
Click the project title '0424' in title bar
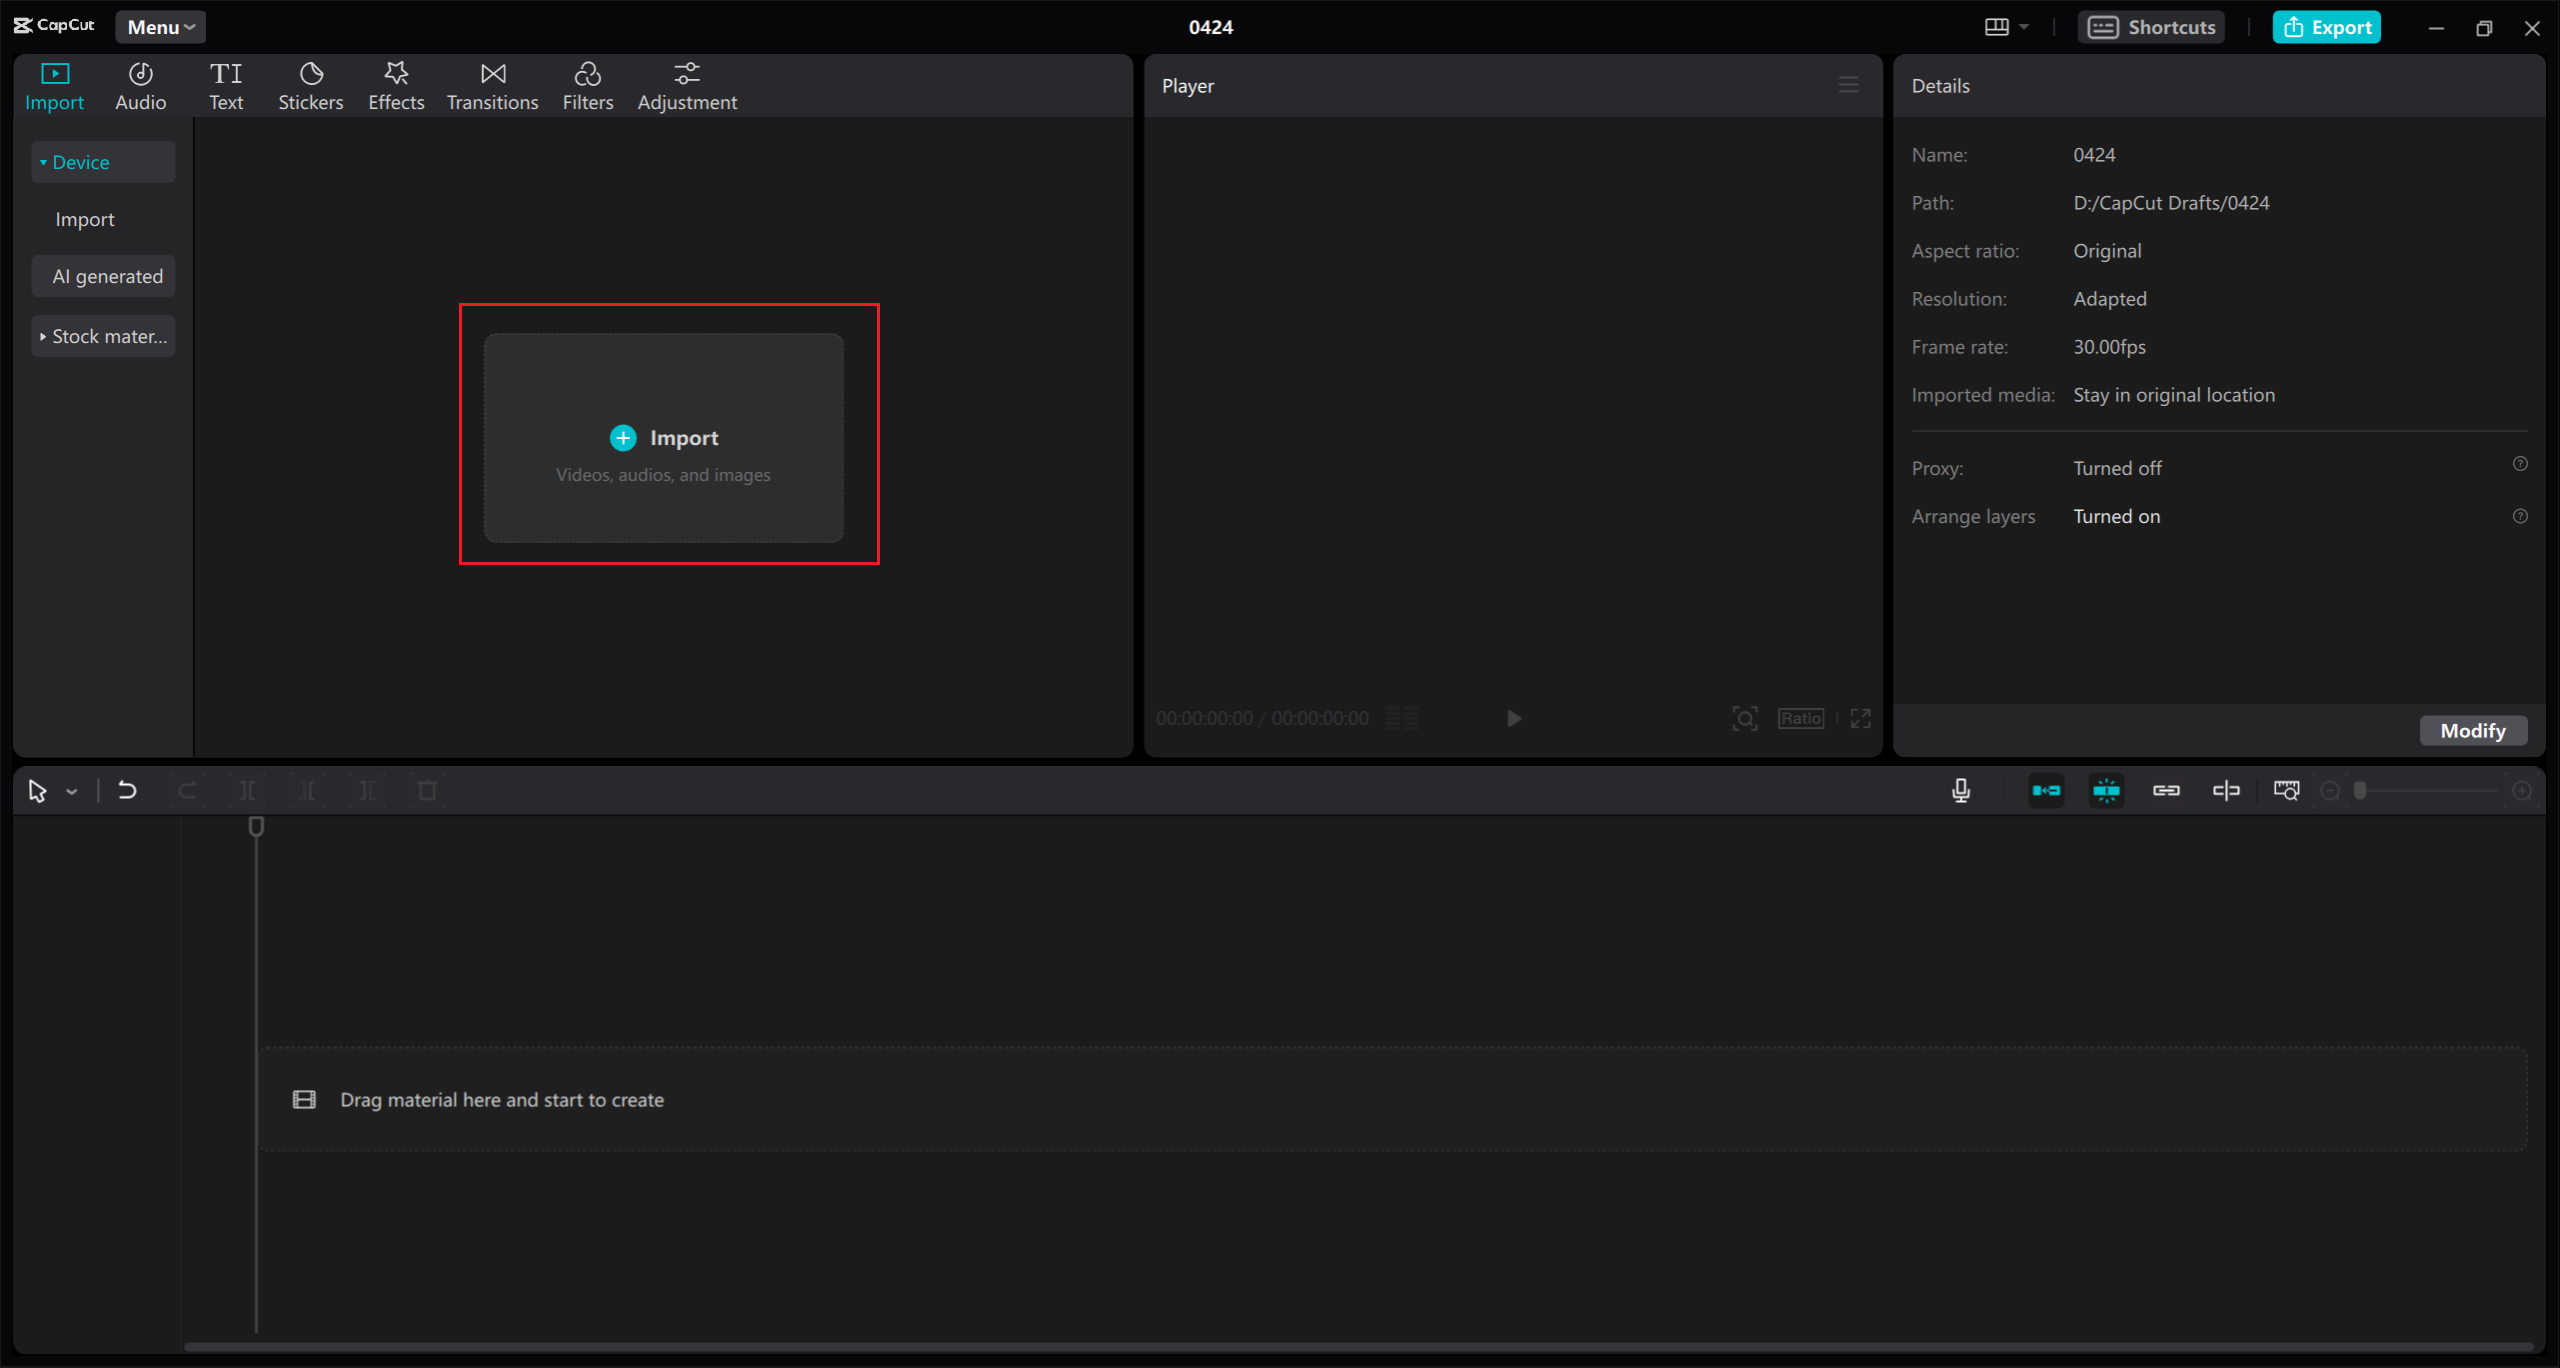1210,27
